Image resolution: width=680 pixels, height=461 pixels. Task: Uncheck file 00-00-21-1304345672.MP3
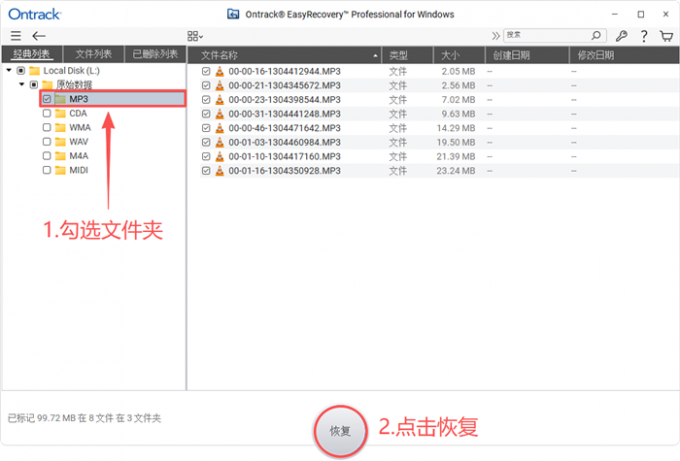[x=206, y=85]
